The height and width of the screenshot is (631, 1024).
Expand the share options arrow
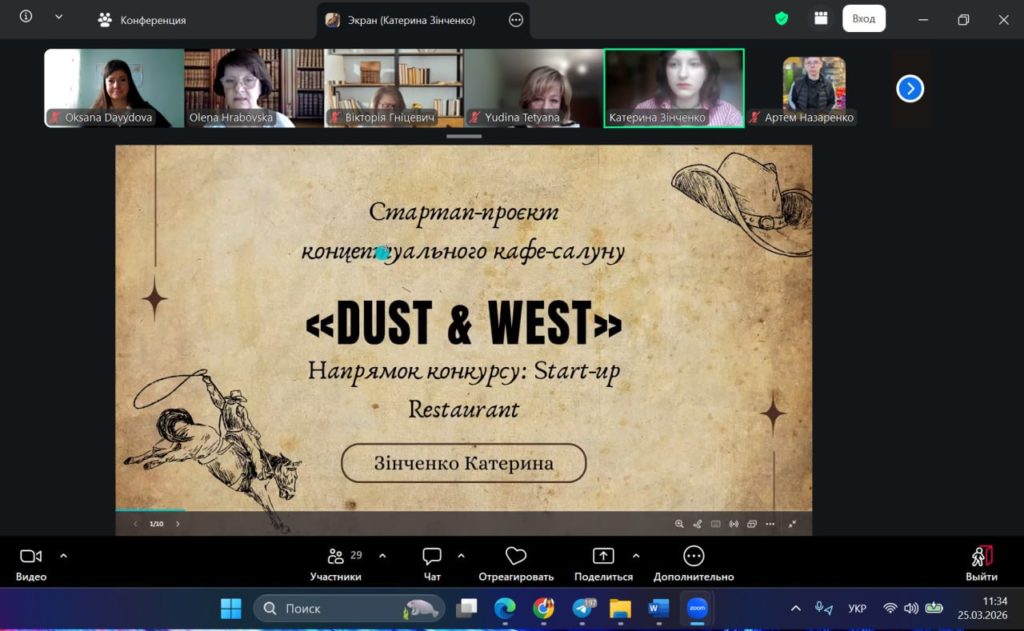(x=636, y=555)
